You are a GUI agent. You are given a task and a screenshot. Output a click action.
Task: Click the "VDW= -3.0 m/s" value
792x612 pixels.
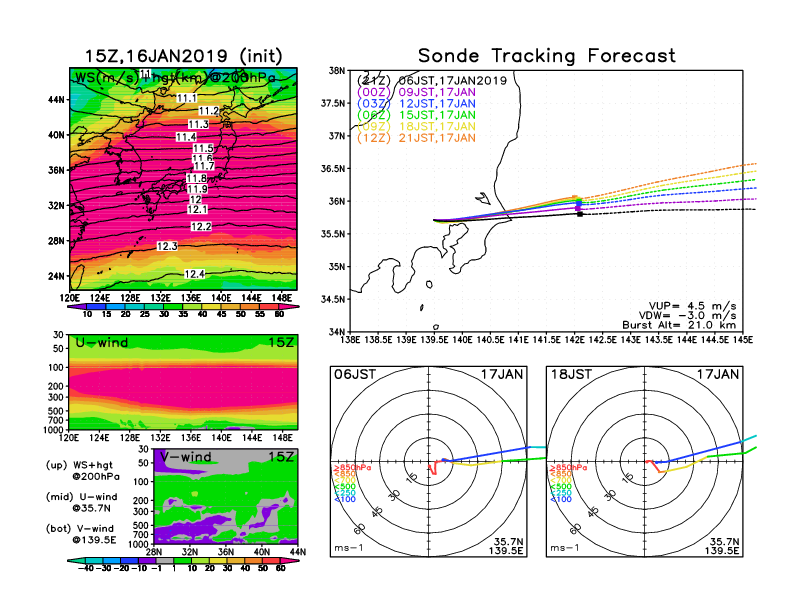687,316
